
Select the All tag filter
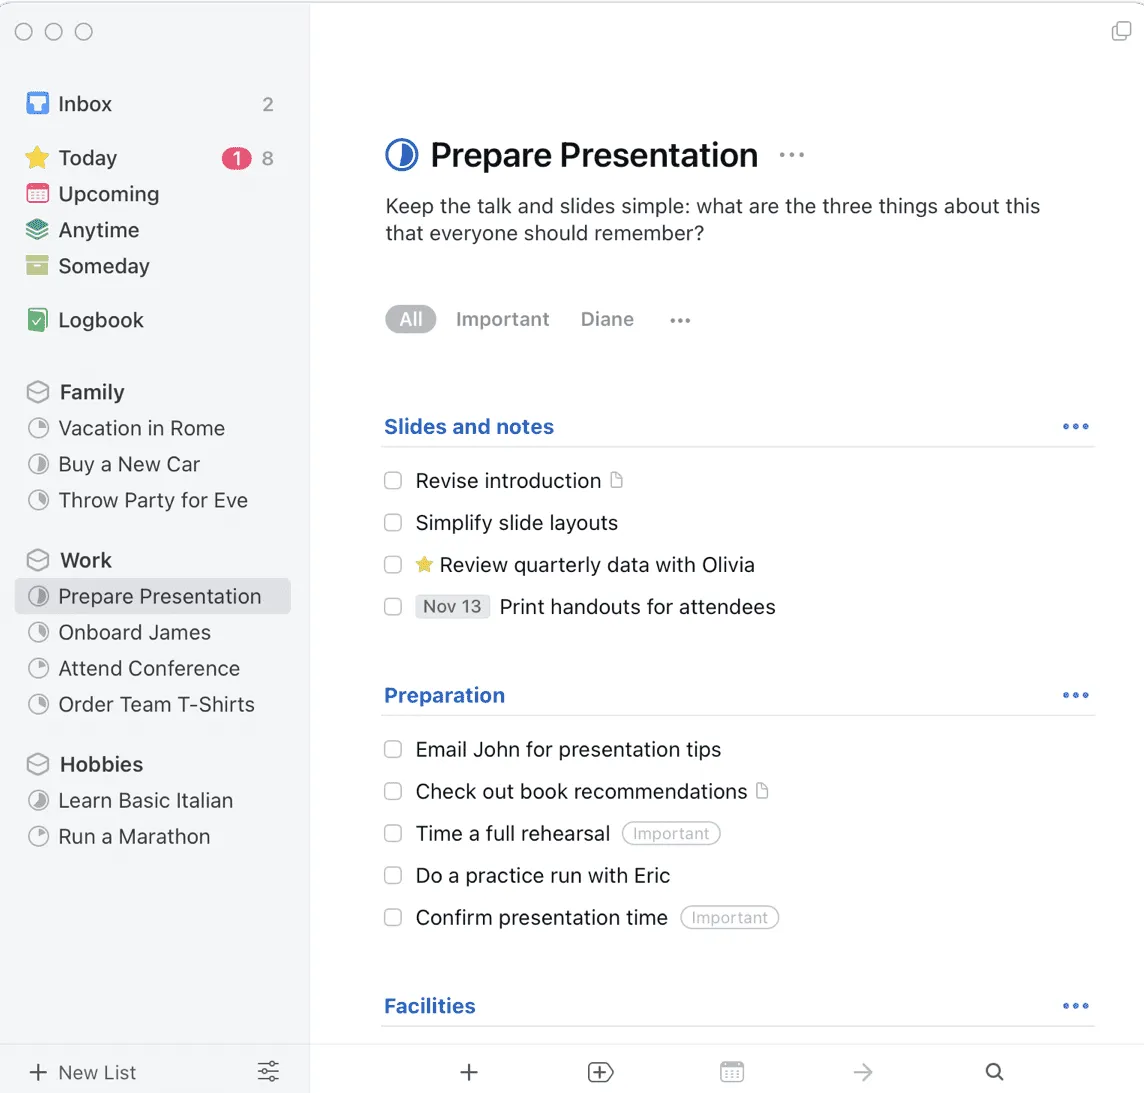[411, 319]
